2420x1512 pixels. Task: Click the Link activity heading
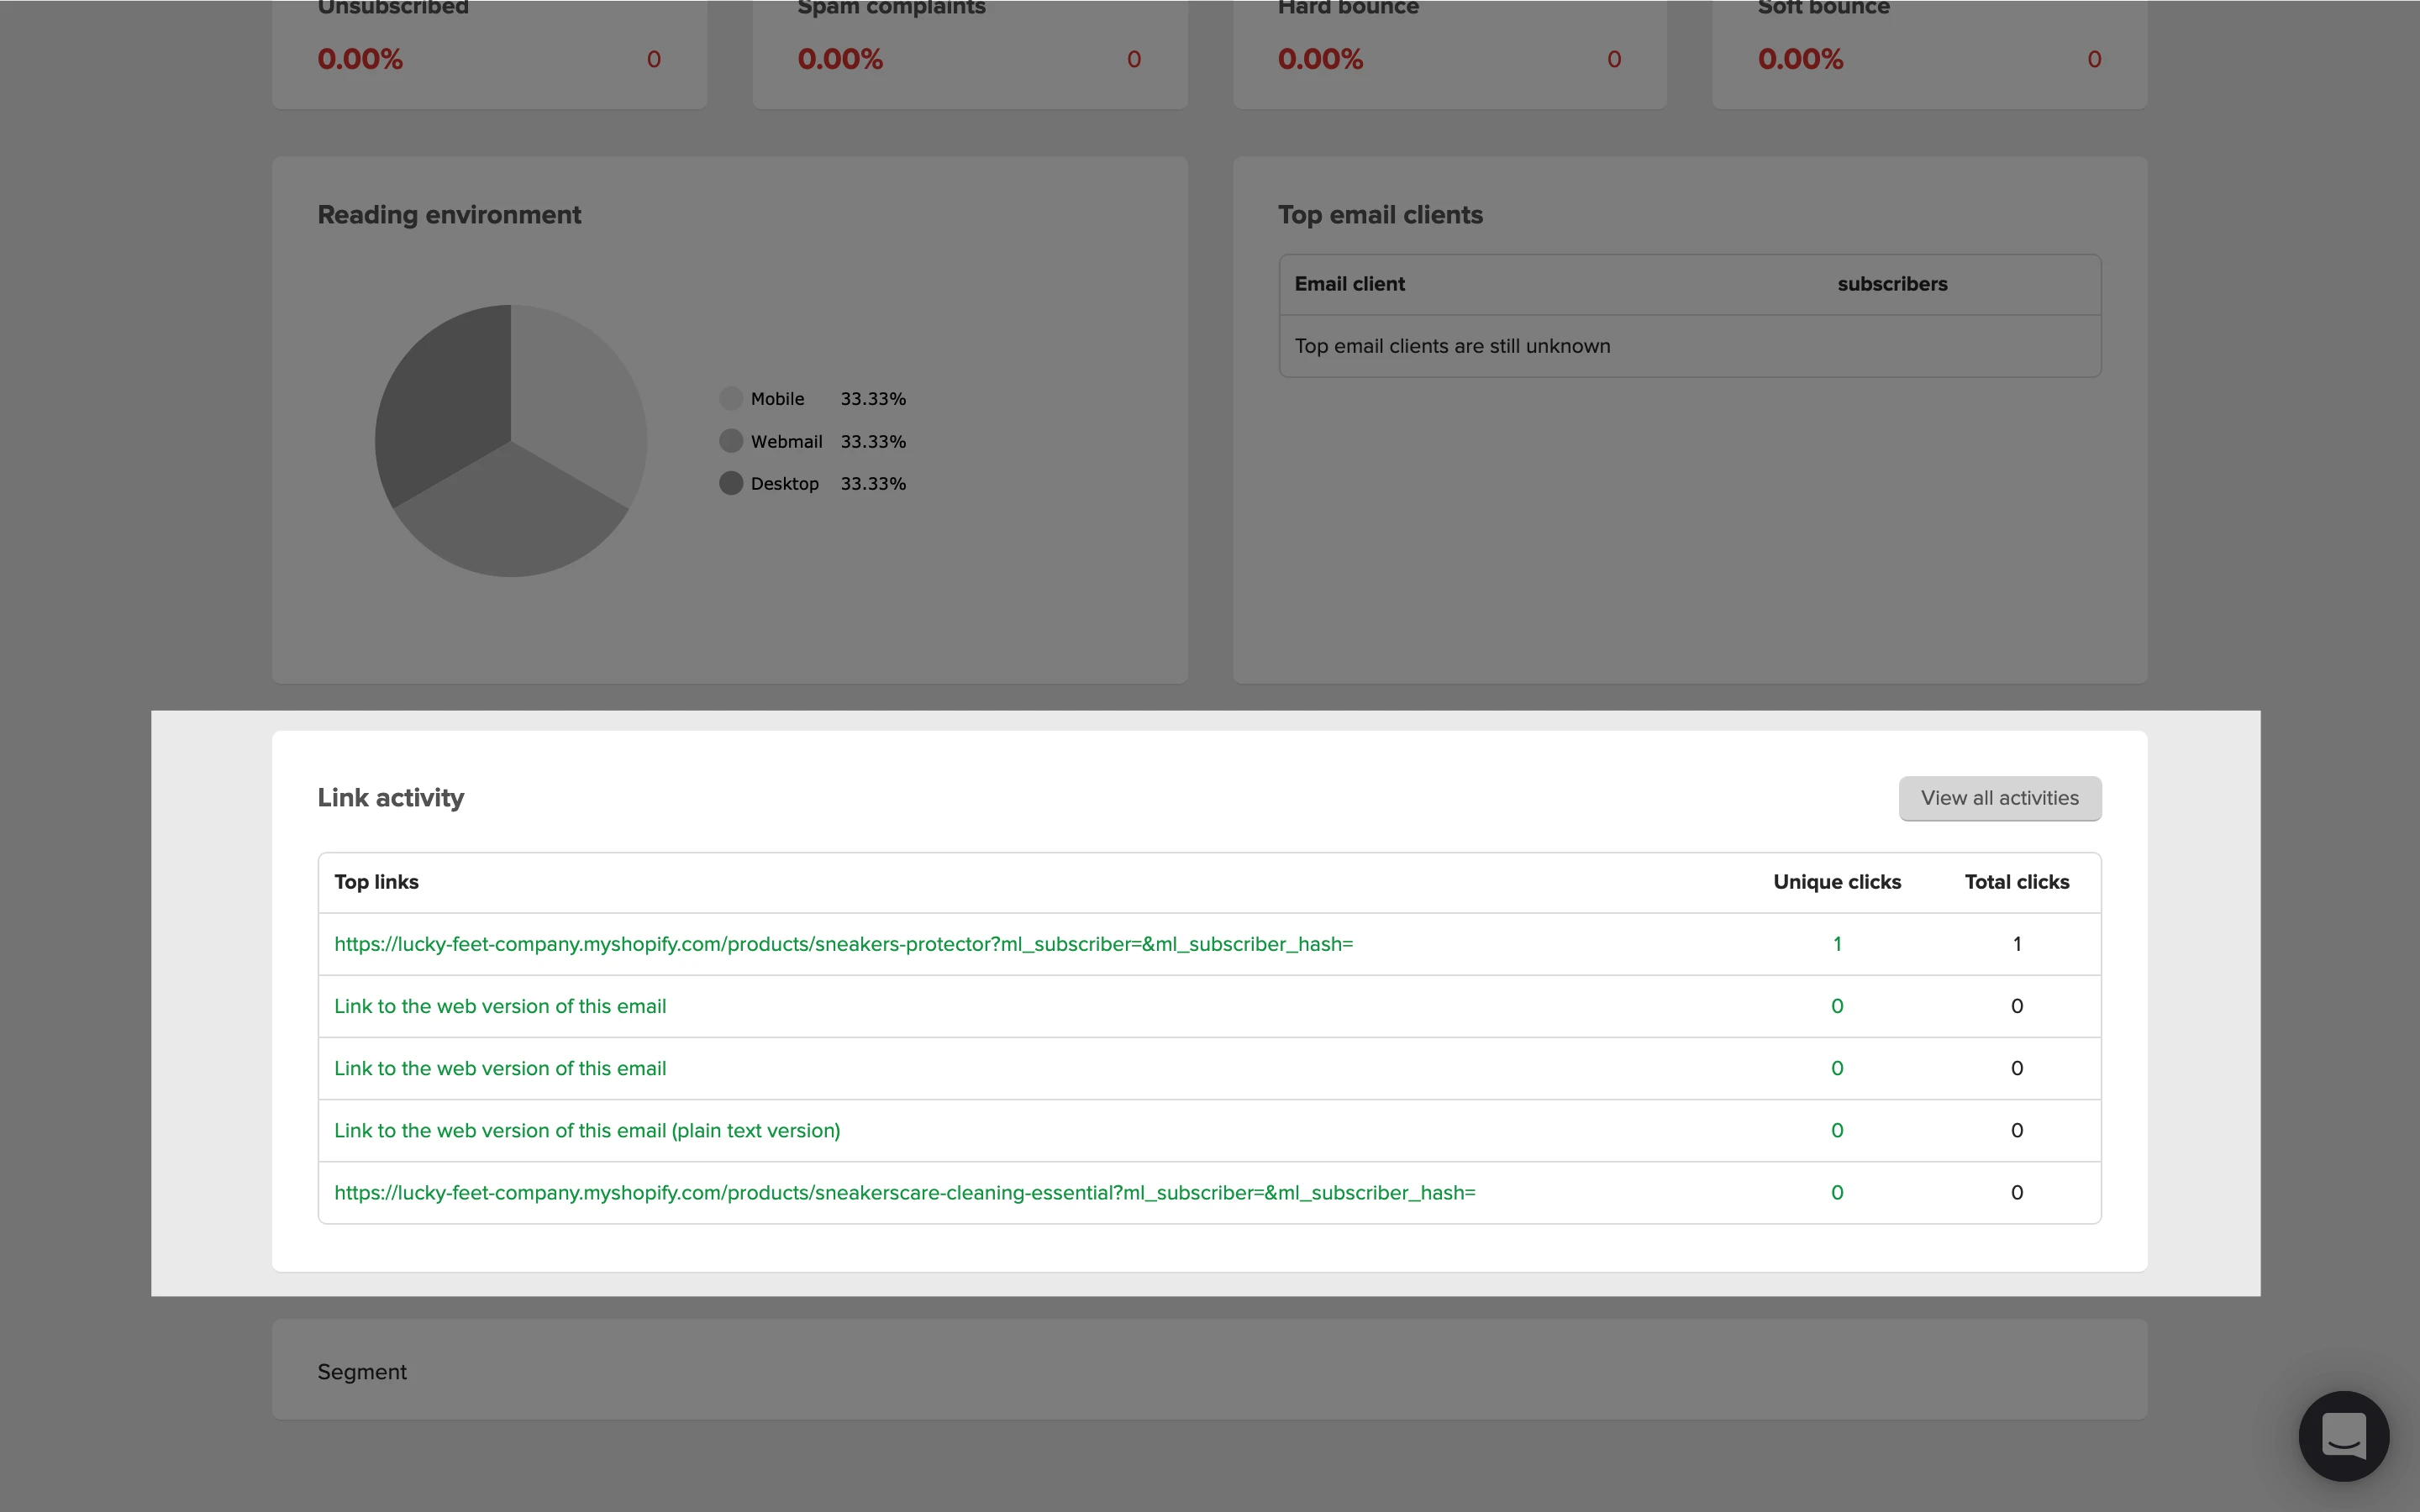coord(390,798)
